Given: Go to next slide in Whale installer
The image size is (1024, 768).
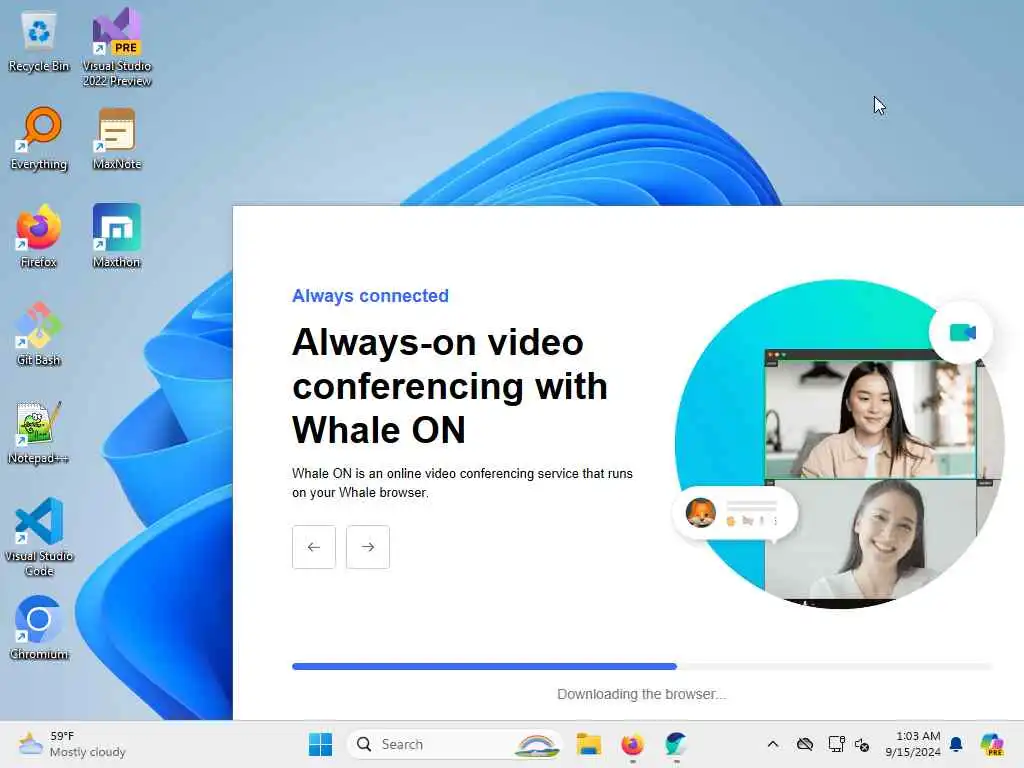Looking at the screenshot, I should [x=368, y=547].
